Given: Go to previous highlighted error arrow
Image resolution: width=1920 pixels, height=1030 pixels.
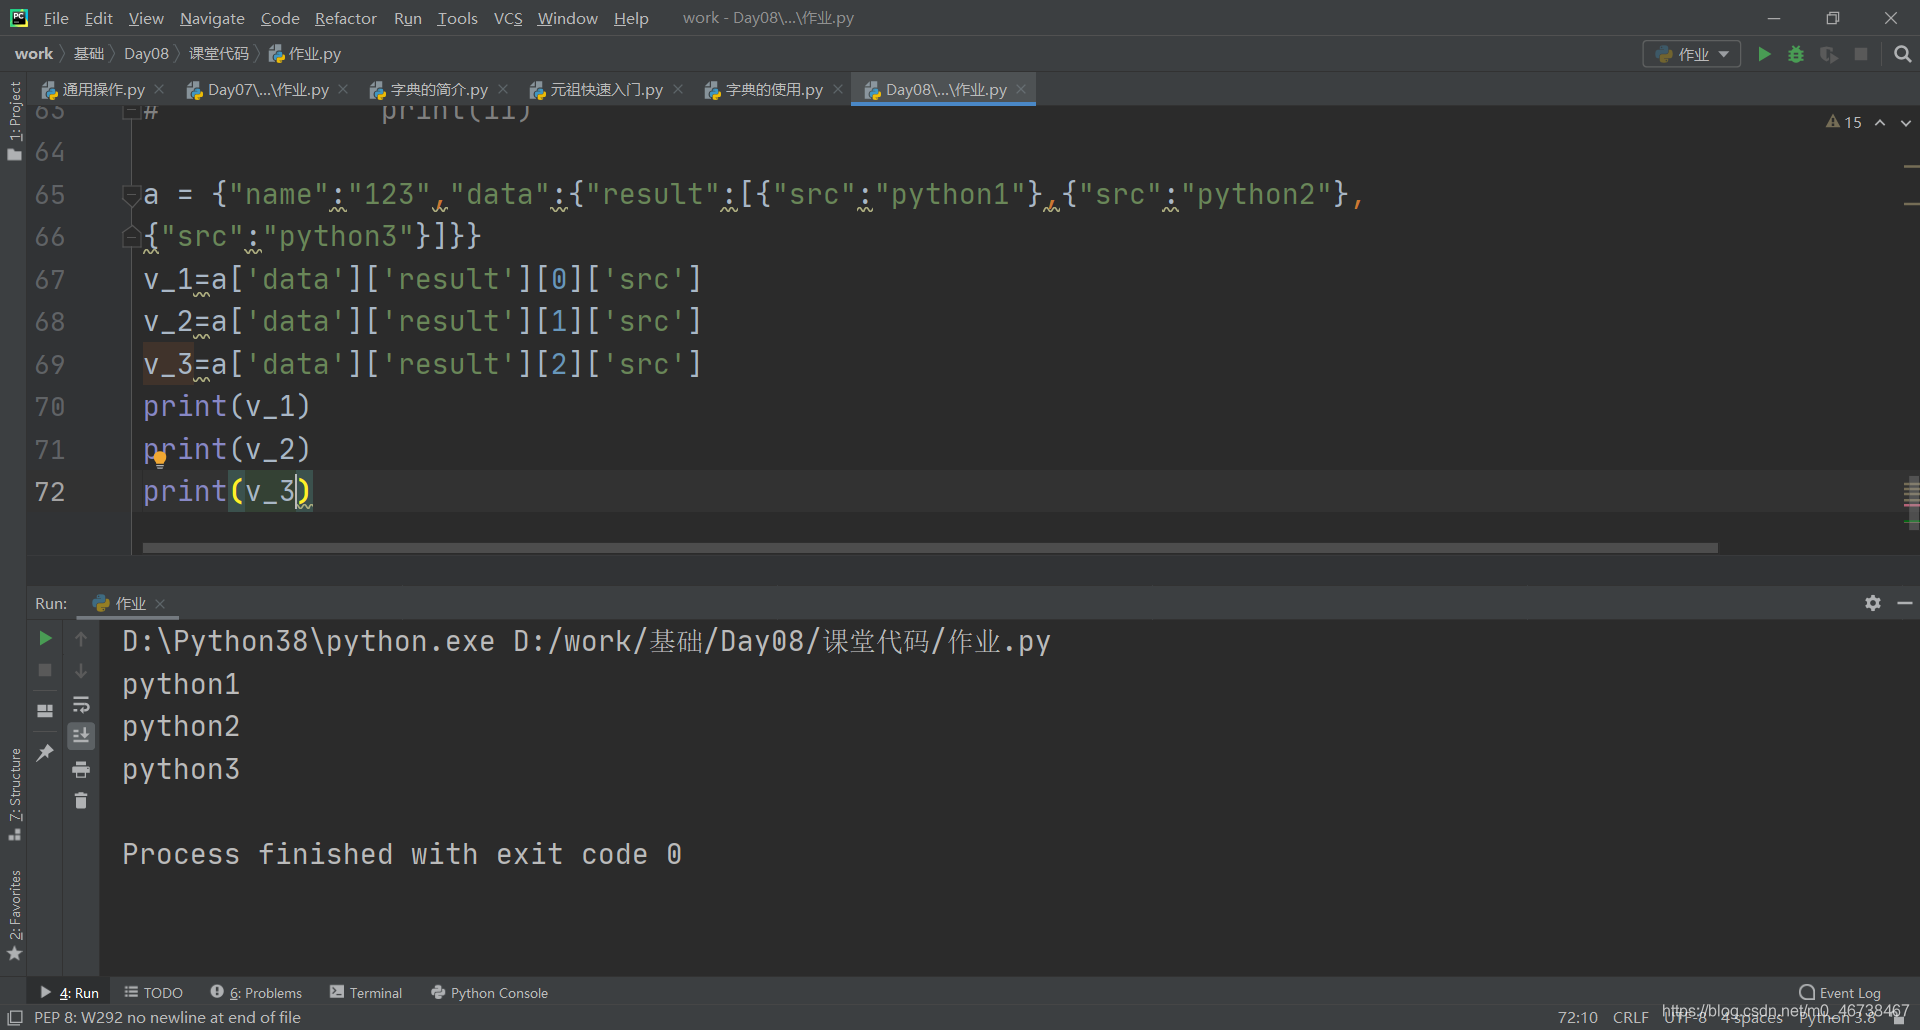Looking at the screenshot, I should pos(1880,122).
